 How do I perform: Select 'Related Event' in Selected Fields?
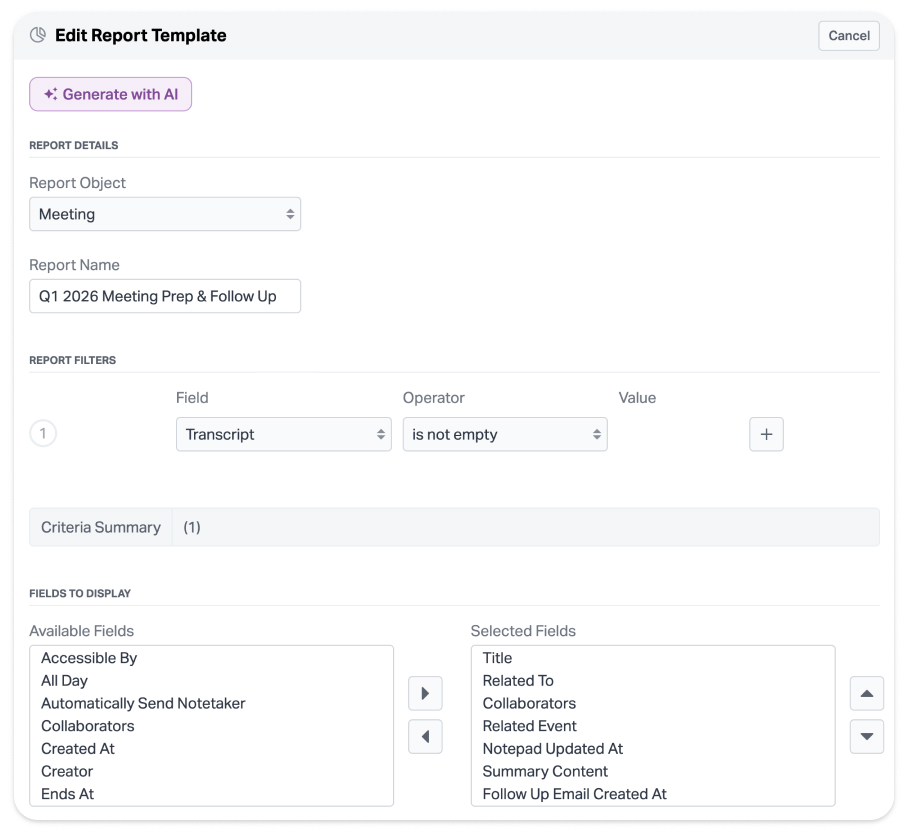529,726
